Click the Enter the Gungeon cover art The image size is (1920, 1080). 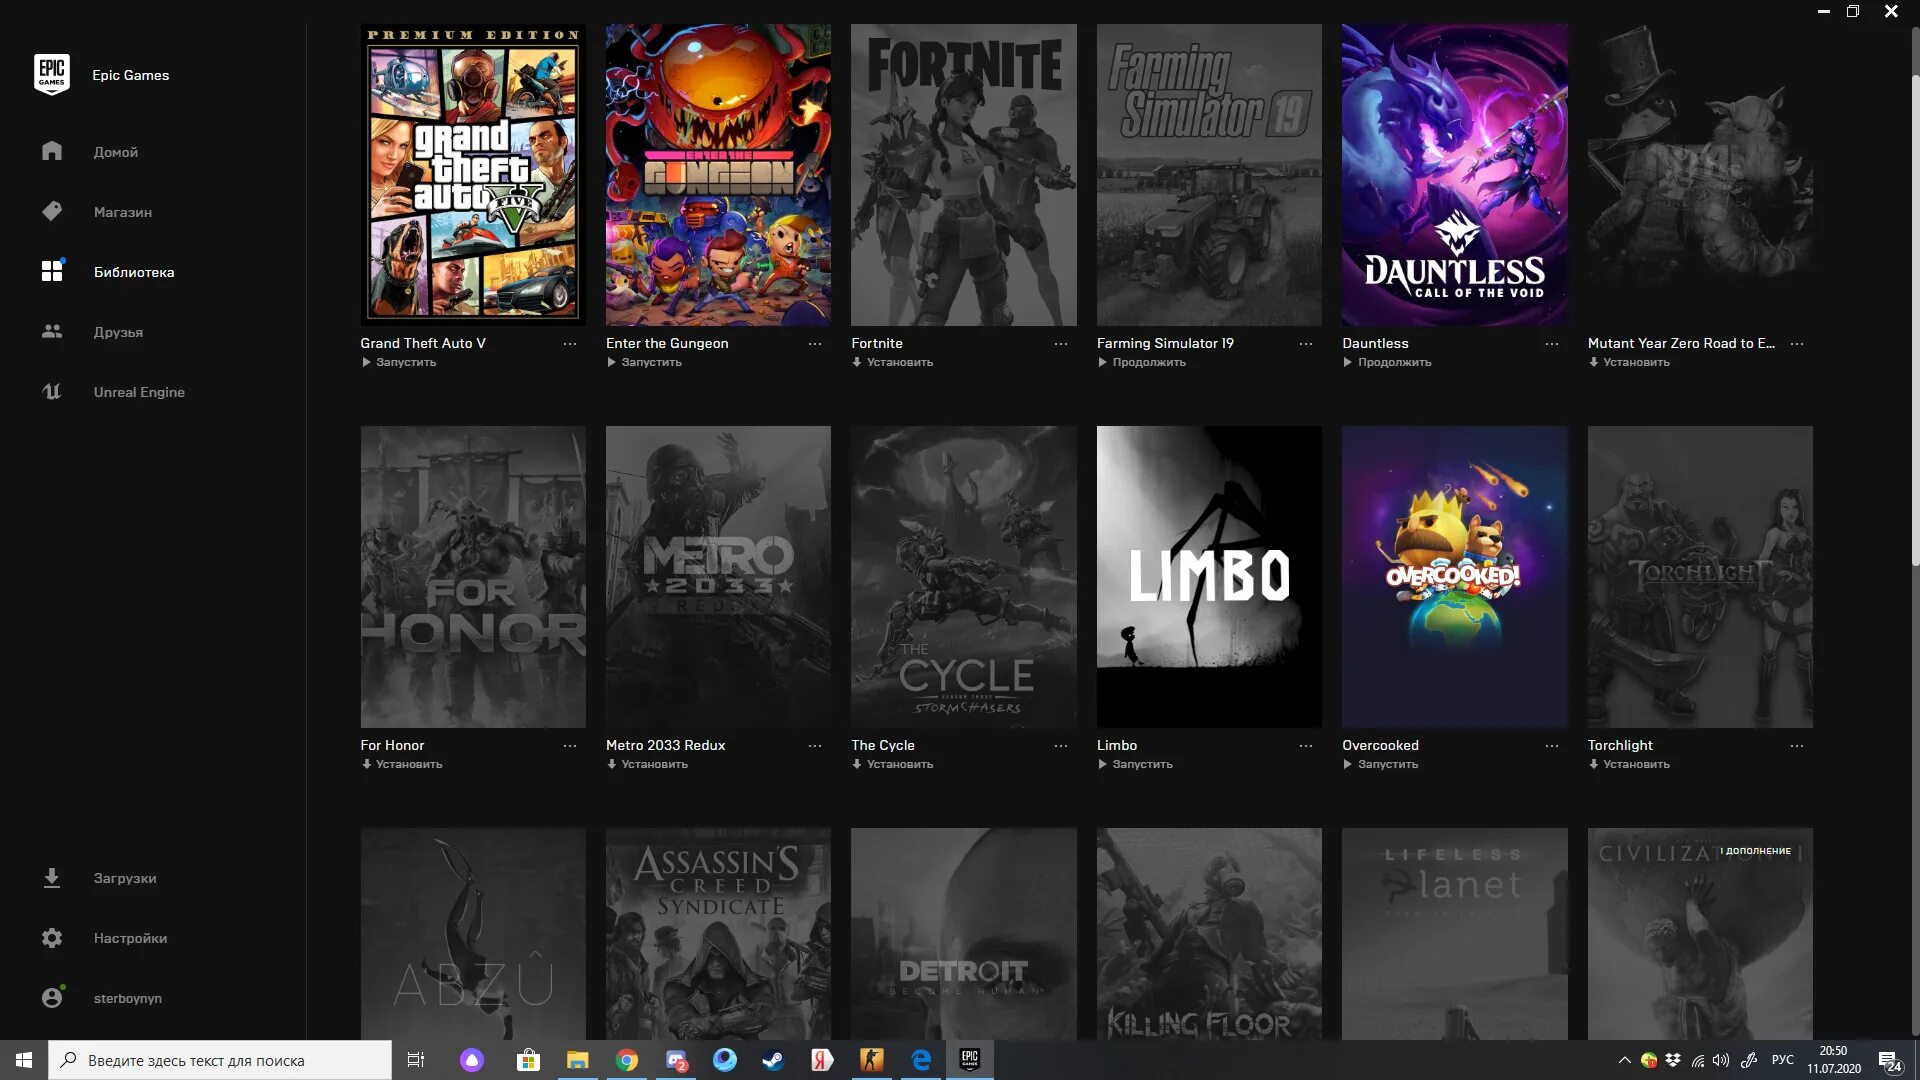tap(718, 175)
